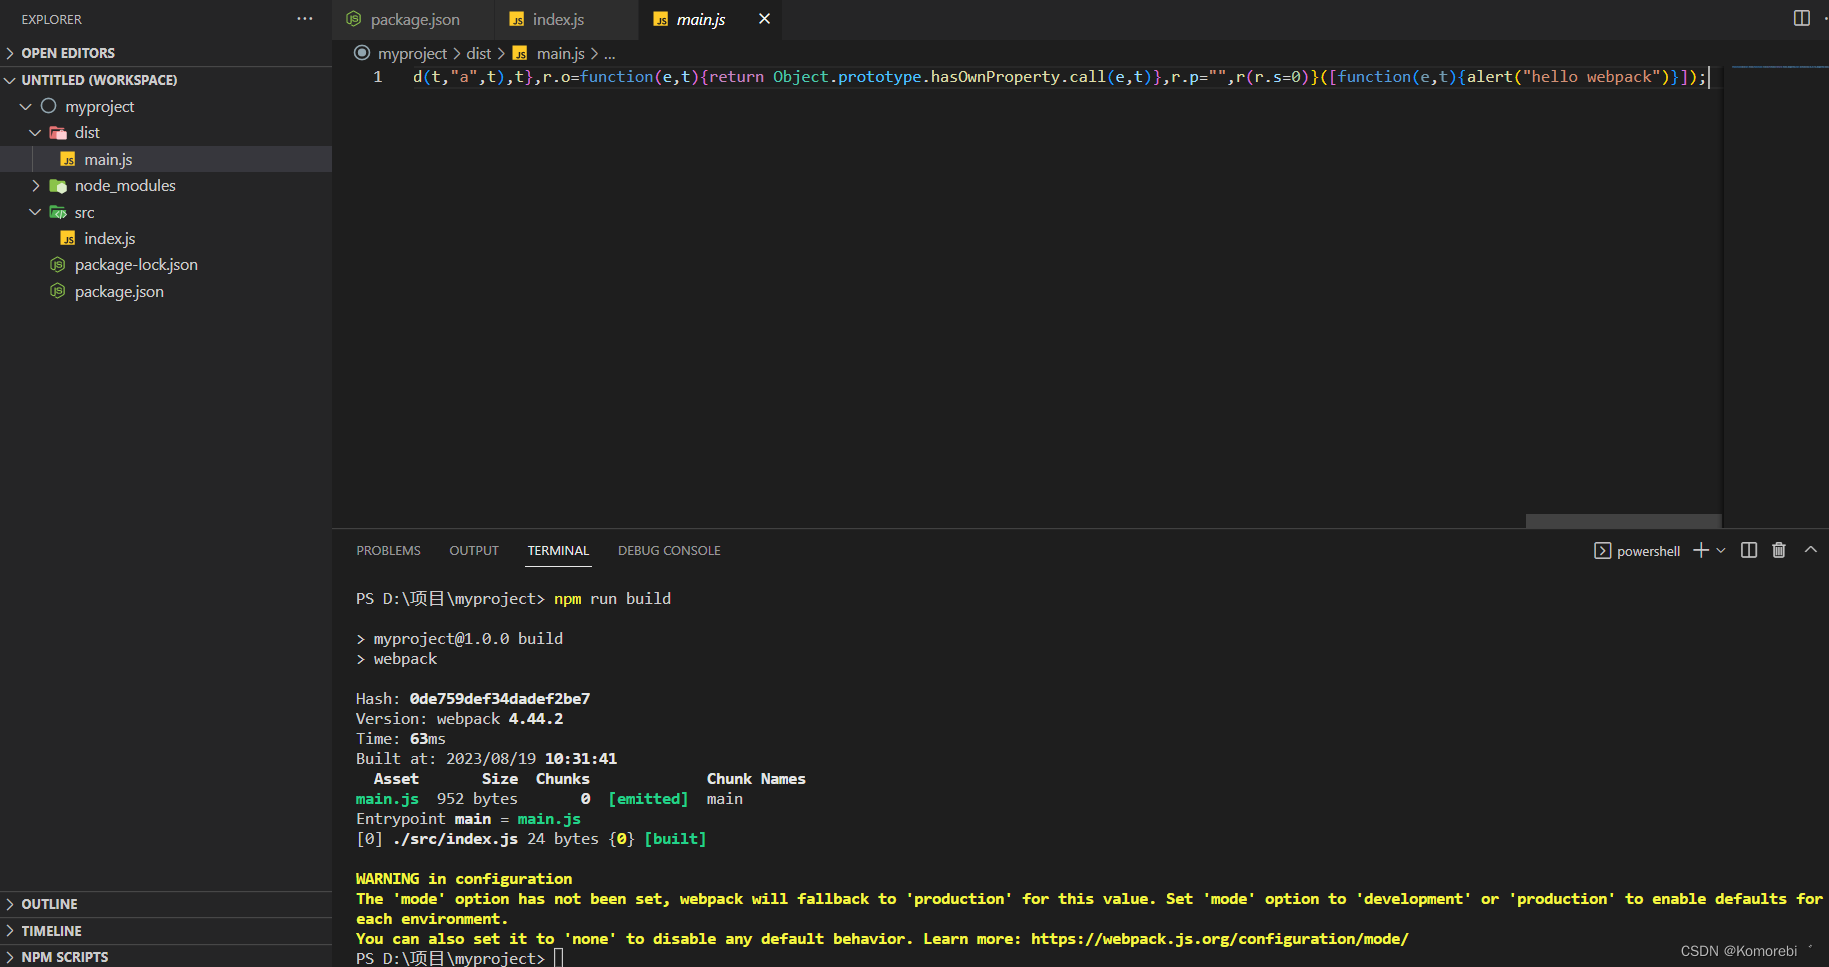Maximize panel size with caret icon
Image resolution: width=1829 pixels, height=967 pixels.
click(1811, 550)
